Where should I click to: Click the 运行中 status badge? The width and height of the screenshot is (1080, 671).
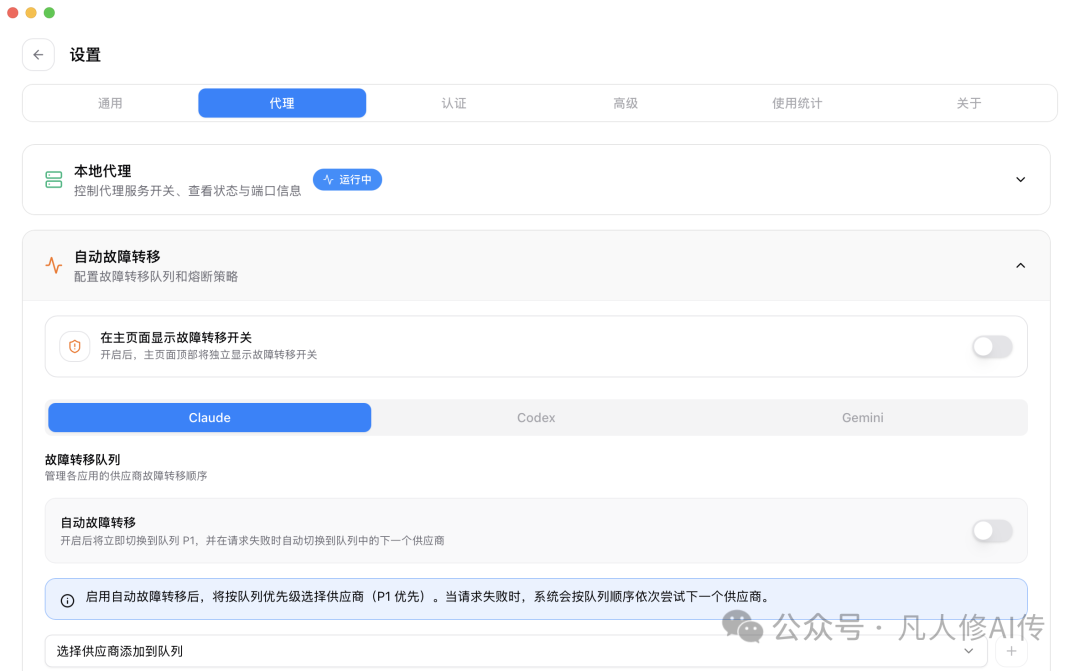347,180
